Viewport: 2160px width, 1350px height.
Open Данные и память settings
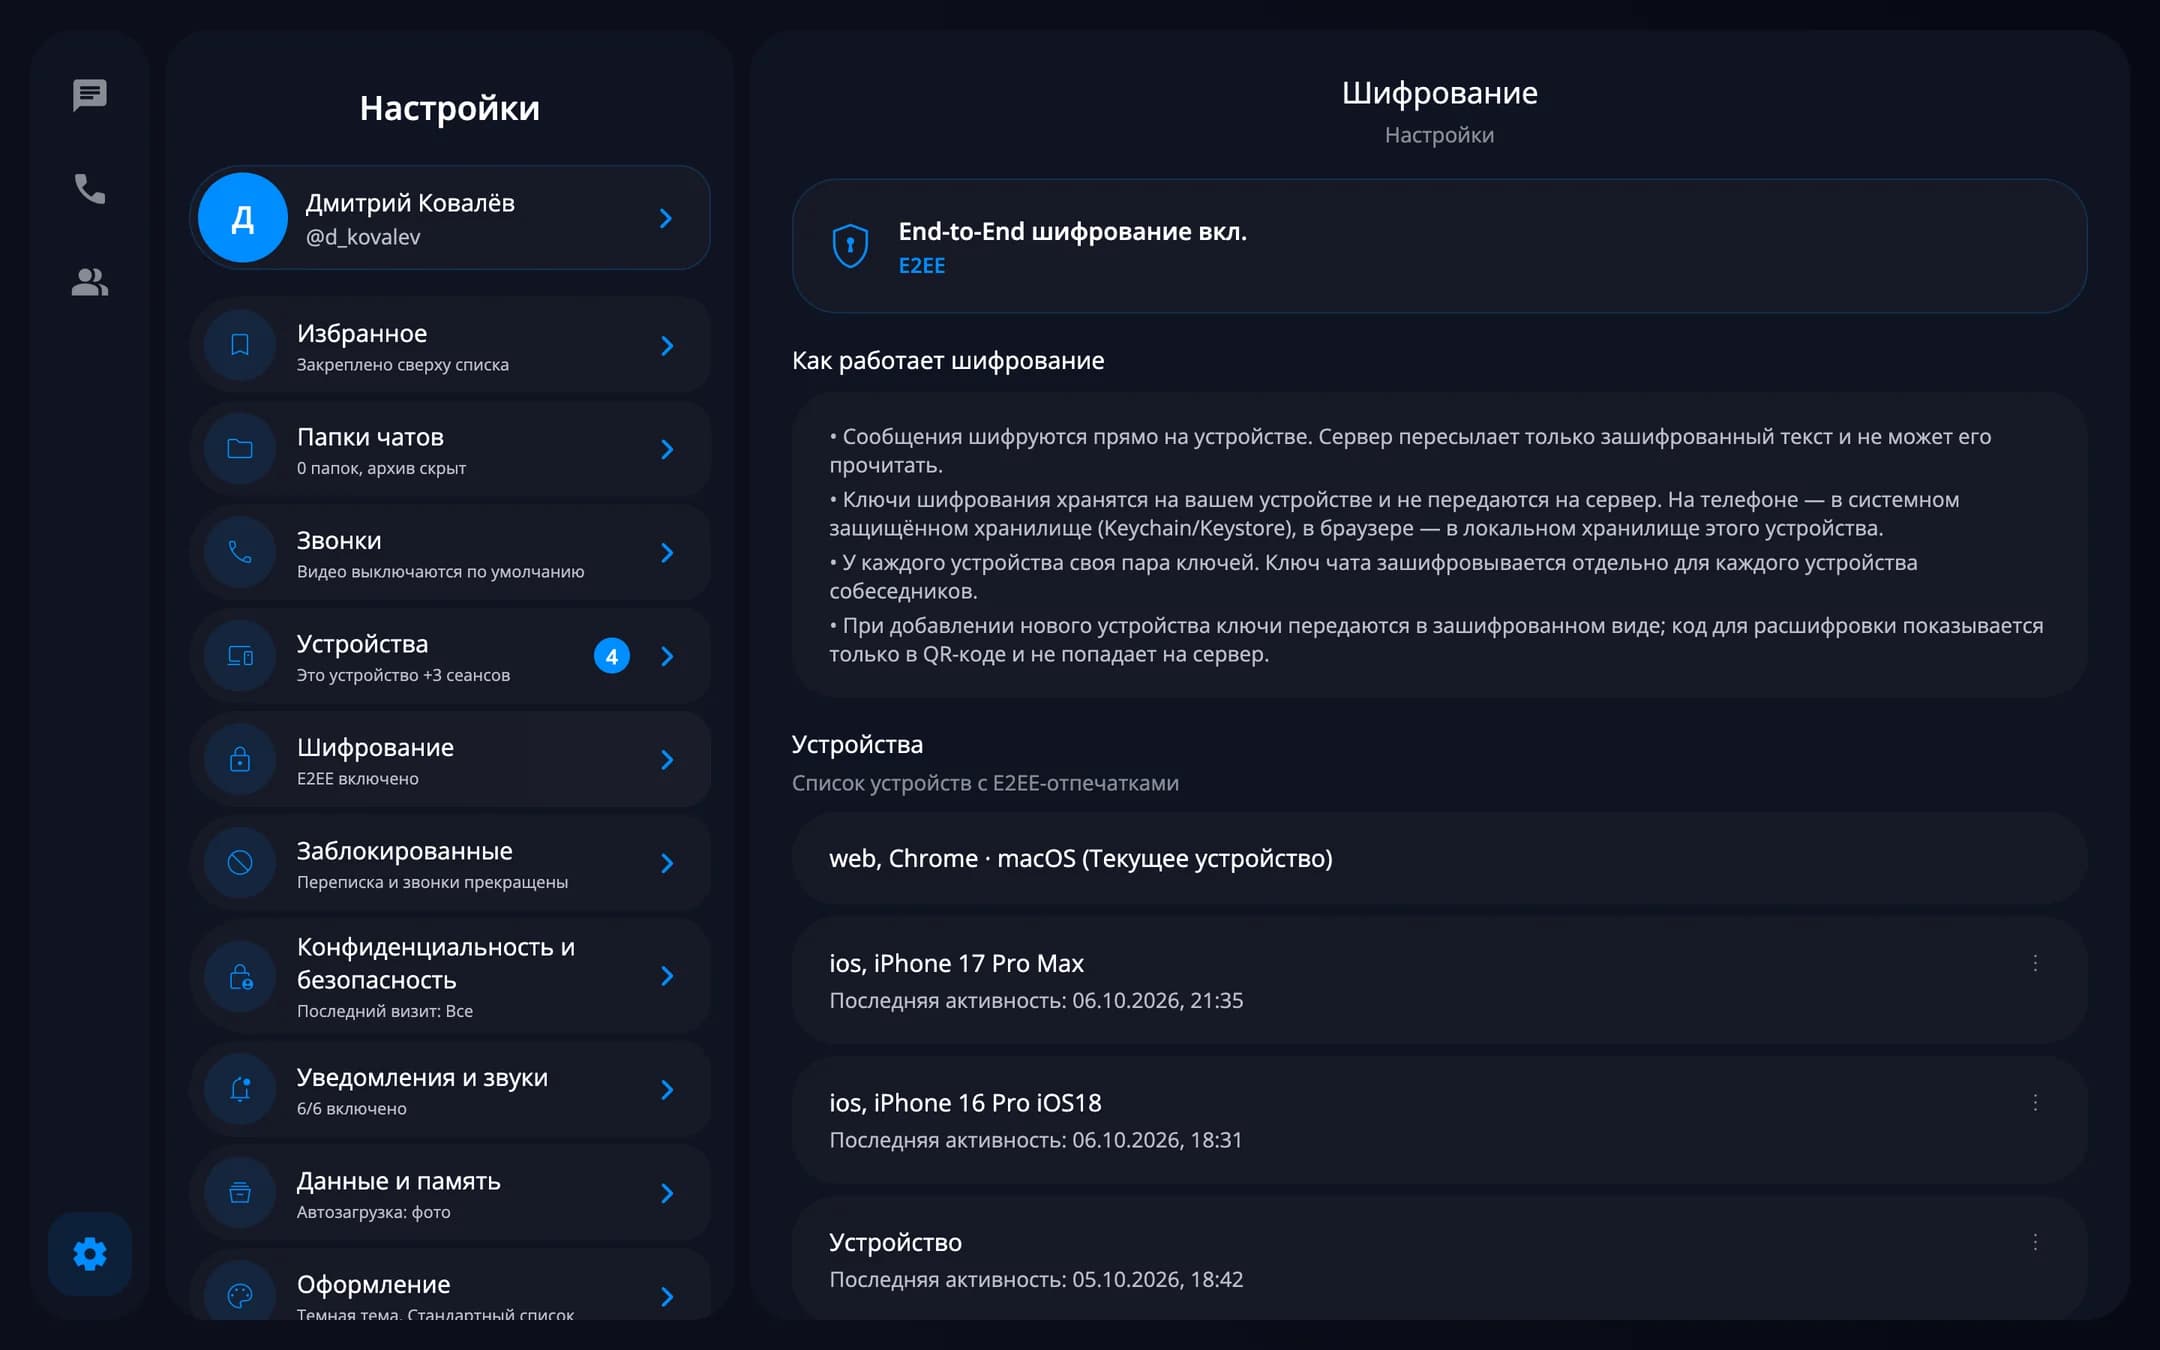pos(450,1193)
